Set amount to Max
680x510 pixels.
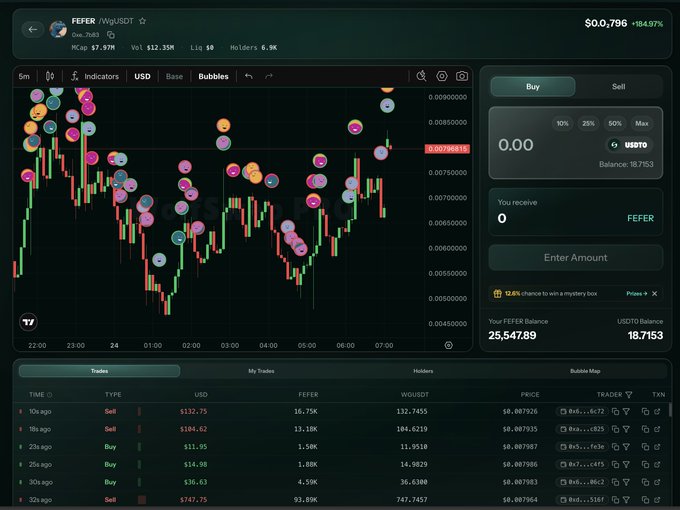tap(642, 124)
